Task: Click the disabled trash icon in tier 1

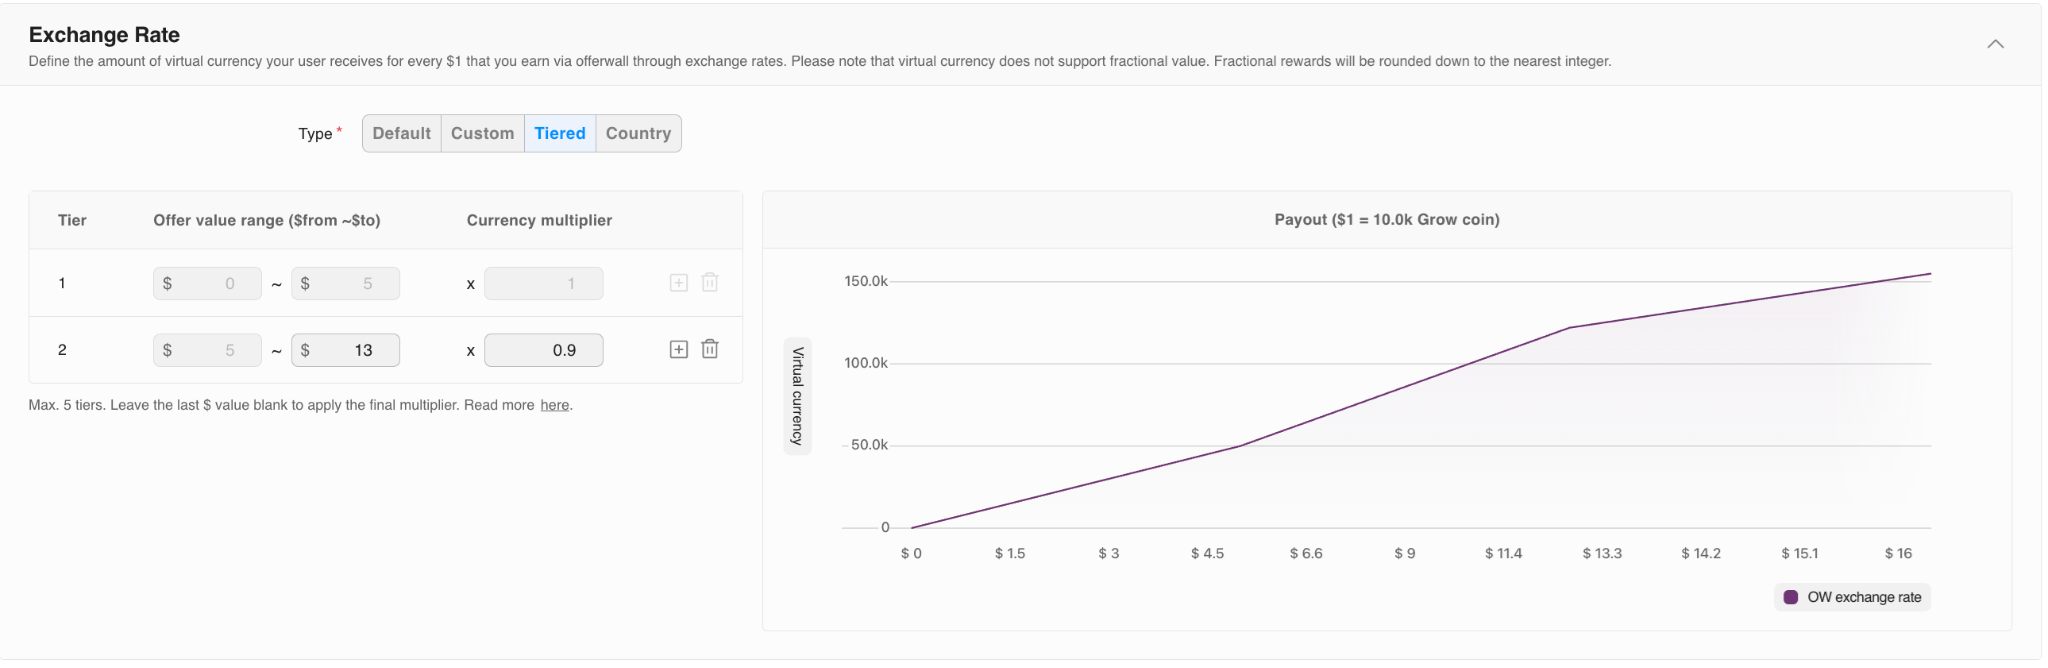Action: pos(710,283)
